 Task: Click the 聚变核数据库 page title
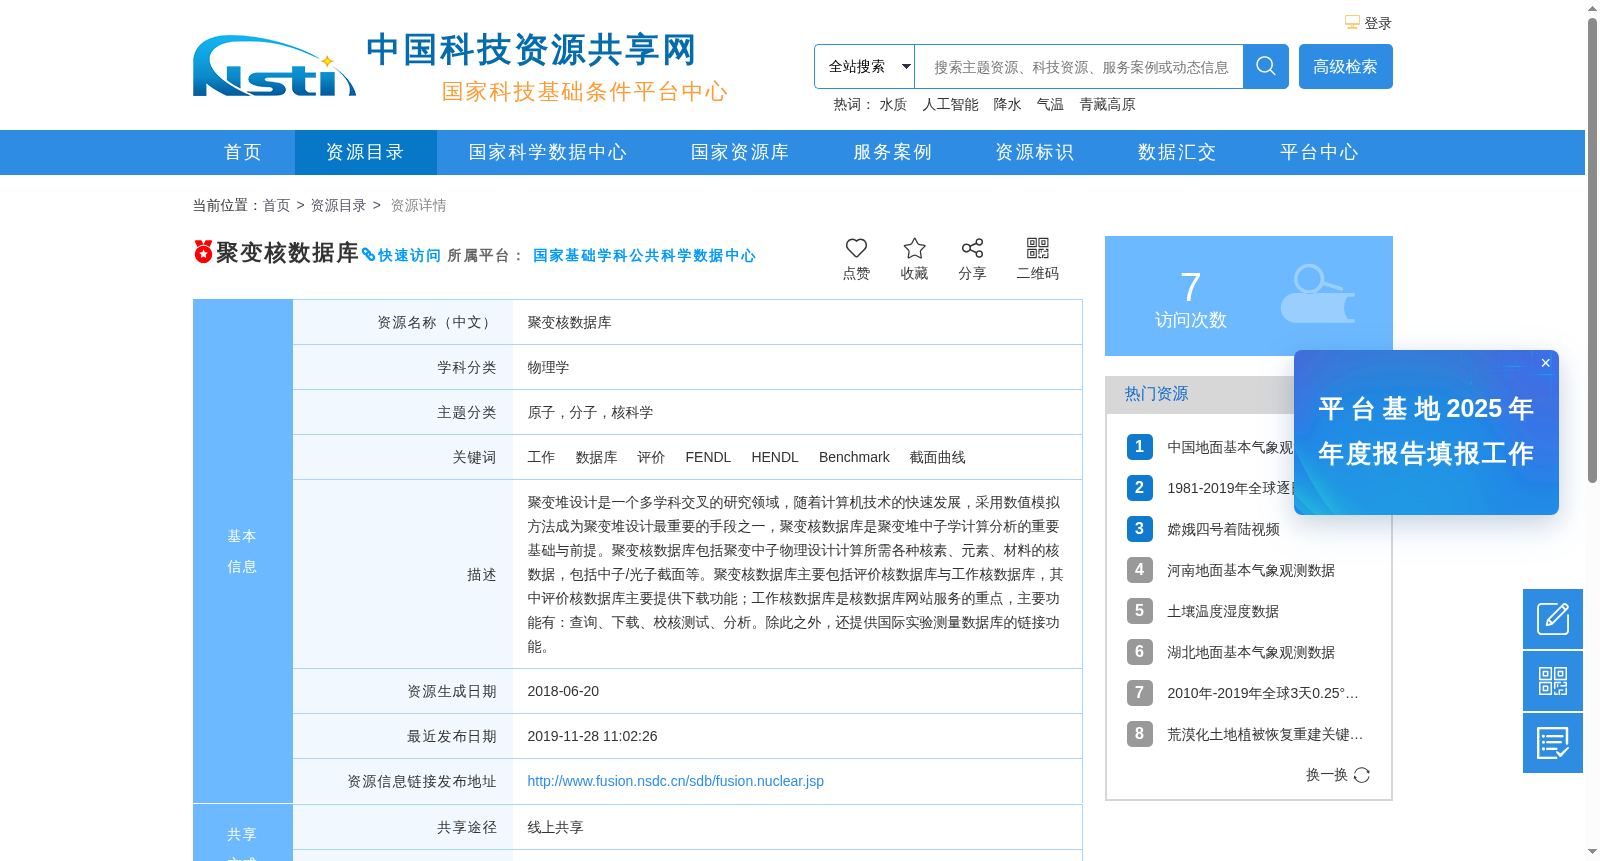coord(287,253)
